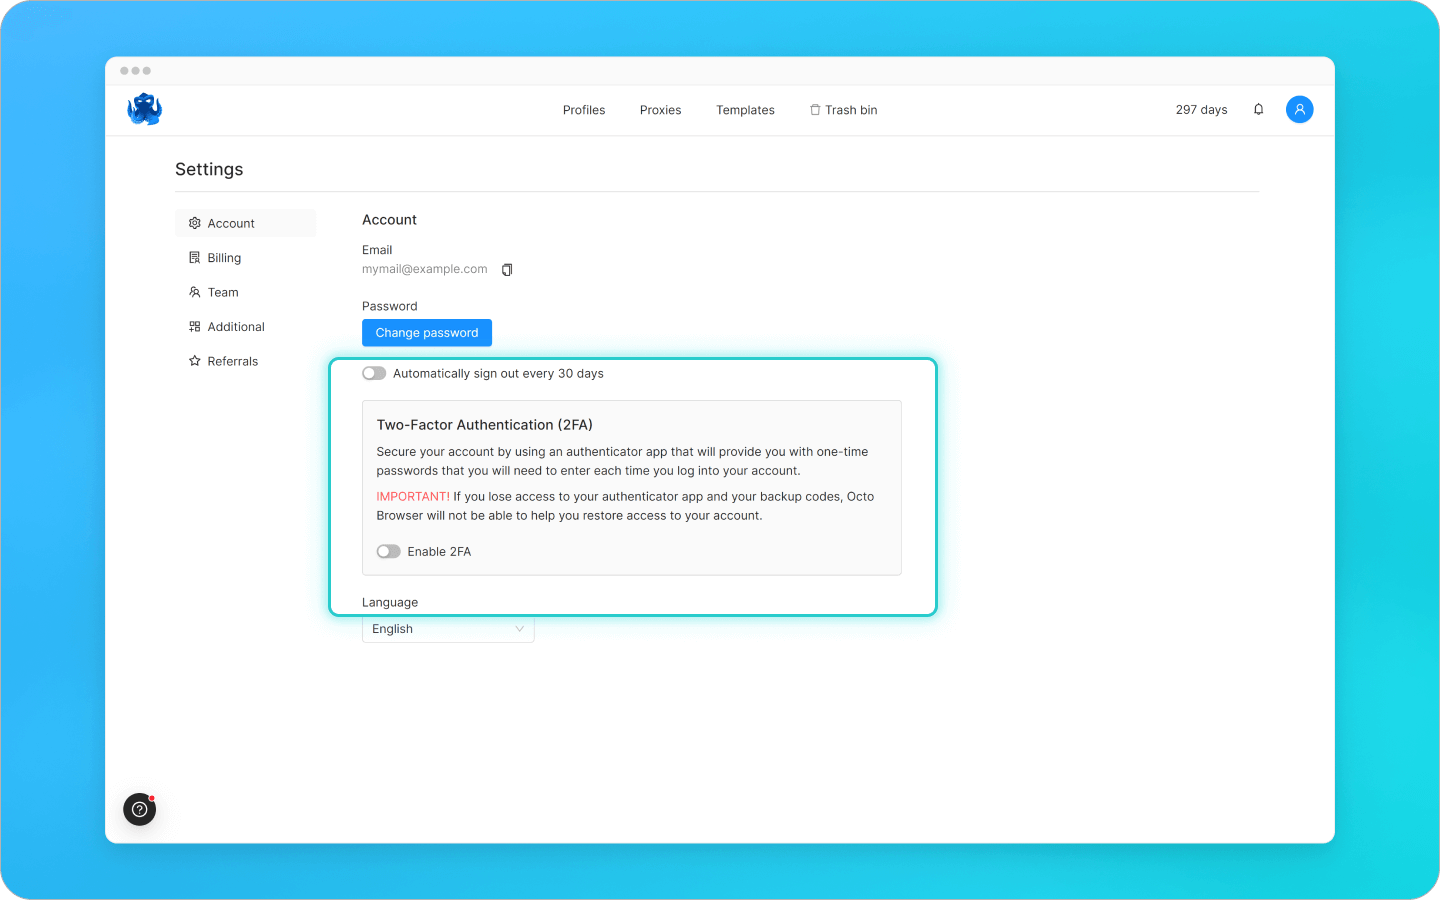Click the star icon beside Referrals
This screenshot has height=900, width=1440.
click(194, 361)
